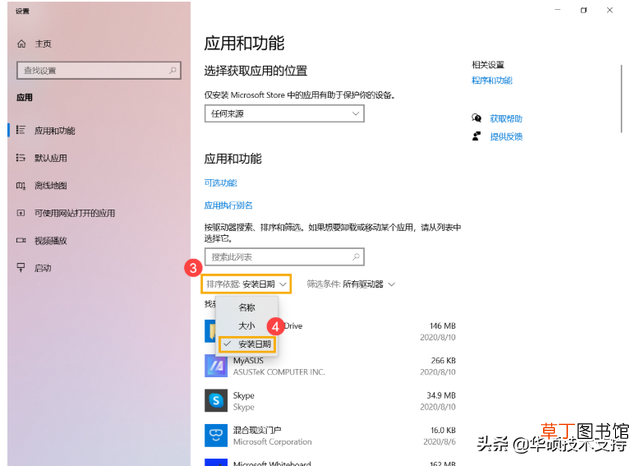Click Microsoft Corporation publisher text
The width and height of the screenshot is (640, 466).
(272, 442)
